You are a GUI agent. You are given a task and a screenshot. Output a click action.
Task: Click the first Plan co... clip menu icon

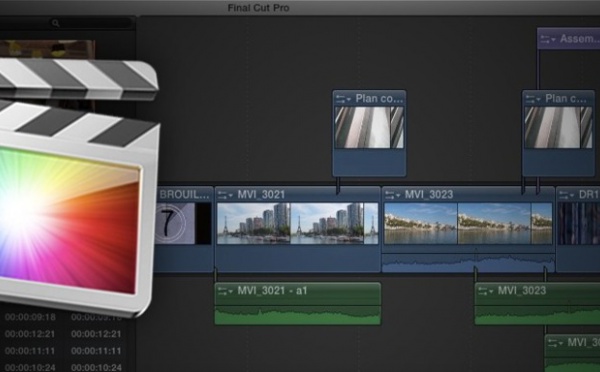pyautogui.click(x=343, y=99)
